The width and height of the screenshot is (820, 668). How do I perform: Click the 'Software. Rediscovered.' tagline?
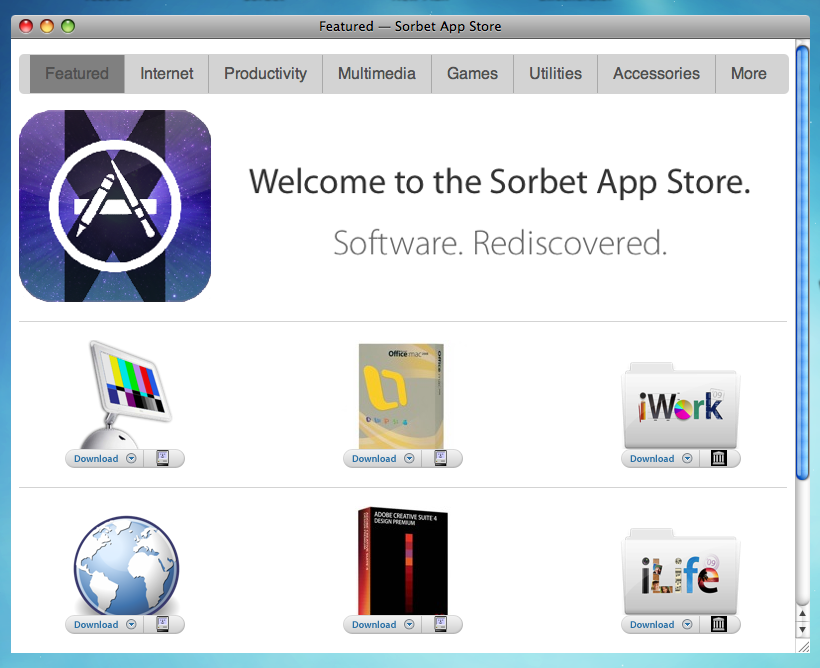click(x=500, y=243)
